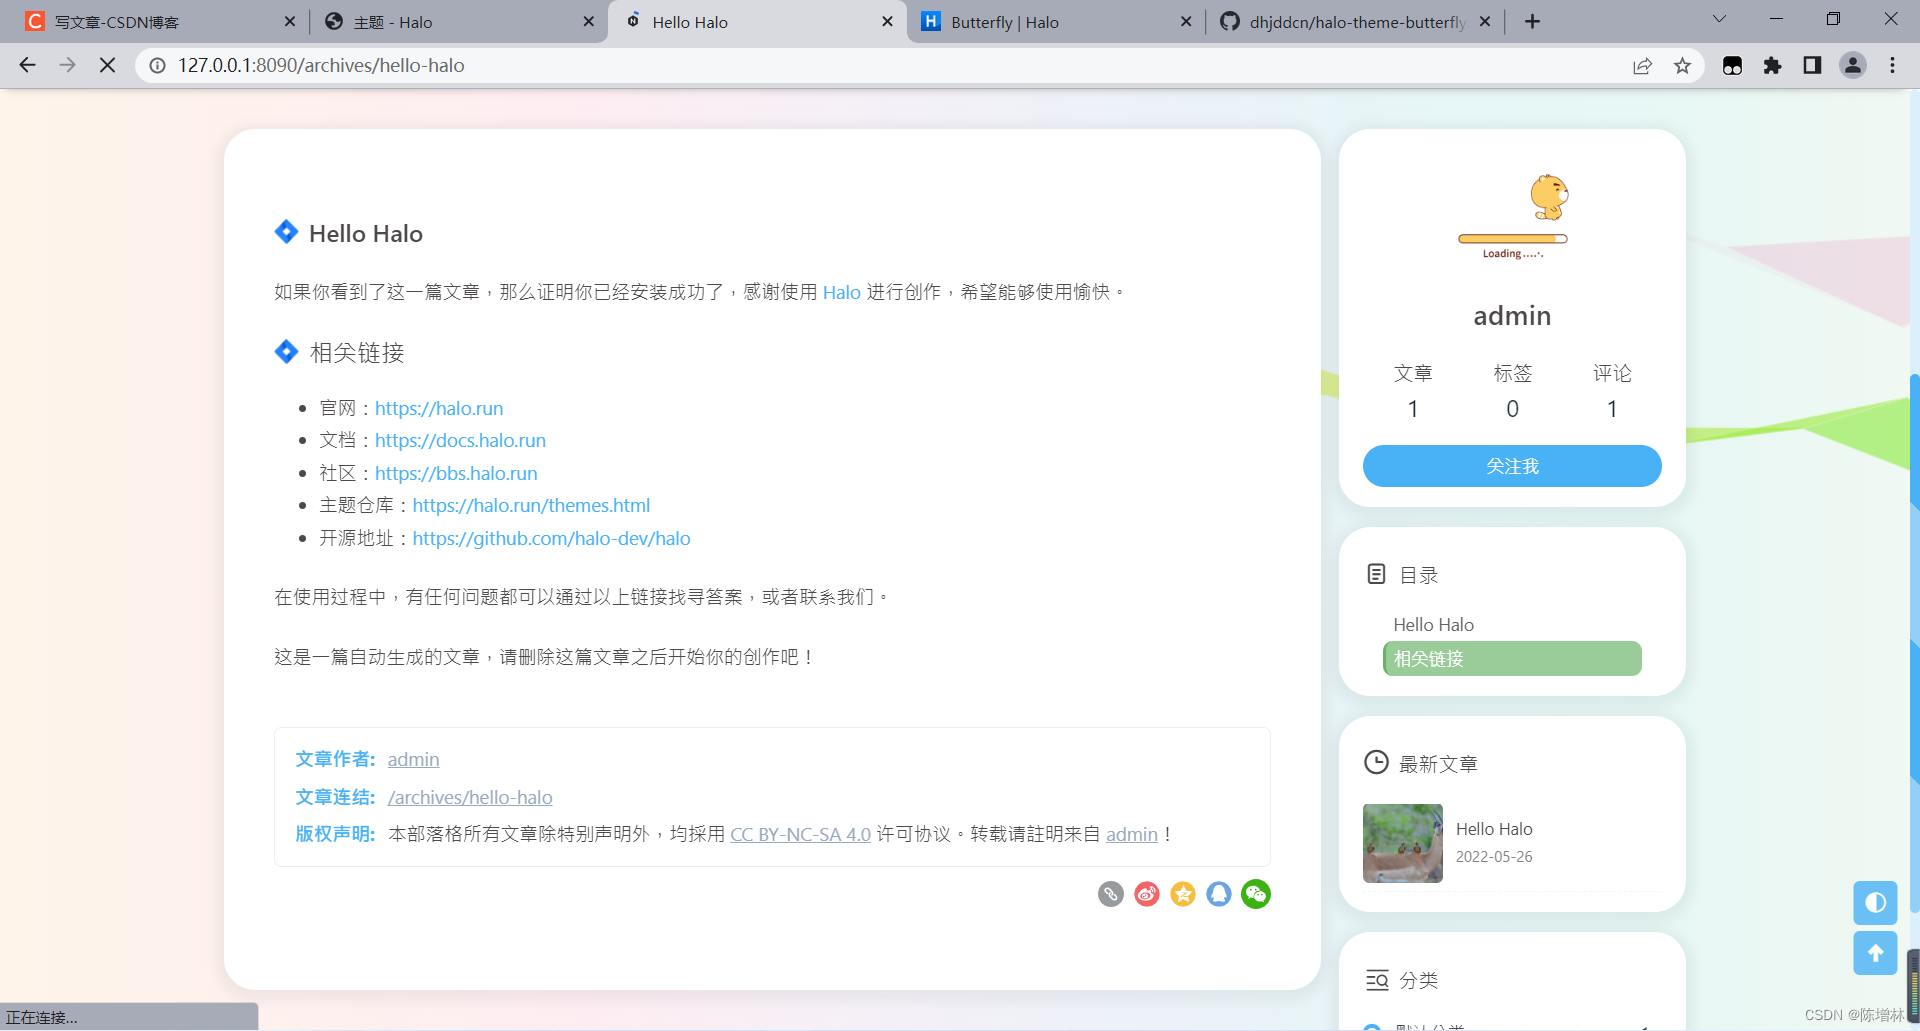Go forward in browser history
Screen dimensions: 1920x1031
coord(67,65)
